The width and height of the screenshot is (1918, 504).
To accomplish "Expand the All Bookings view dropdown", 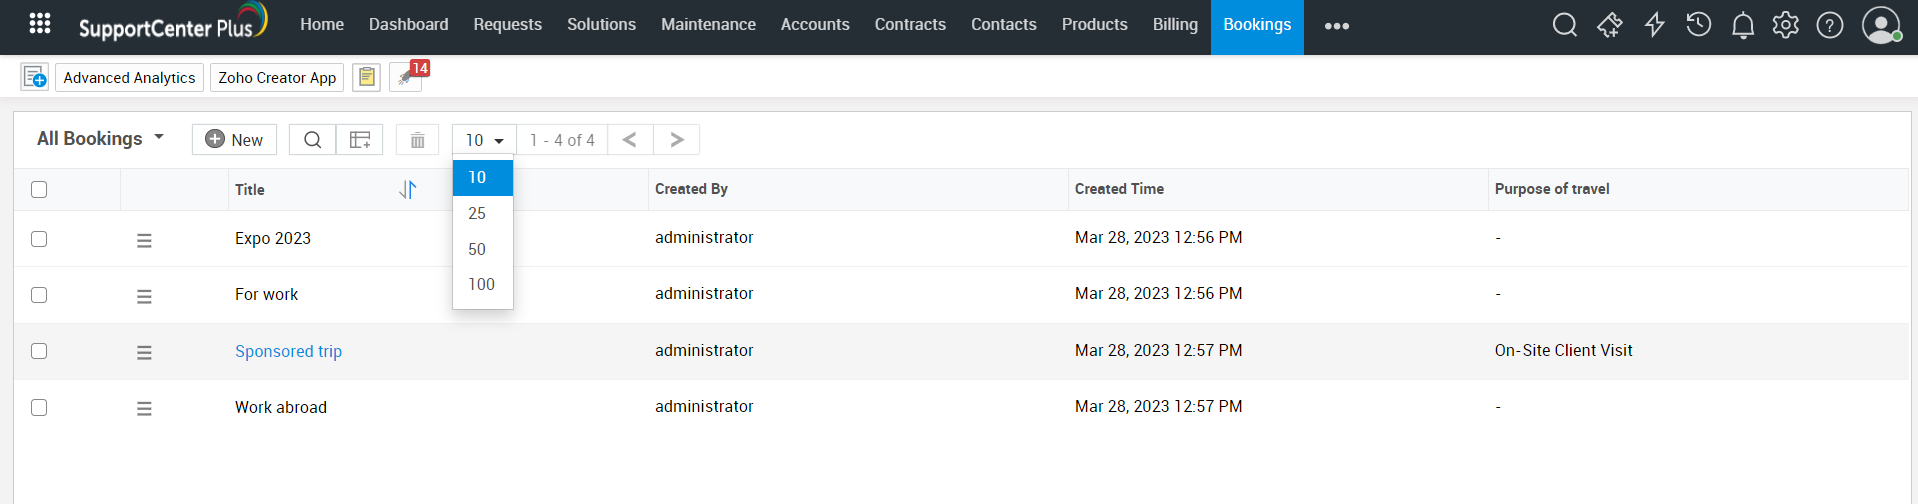I will 100,139.
